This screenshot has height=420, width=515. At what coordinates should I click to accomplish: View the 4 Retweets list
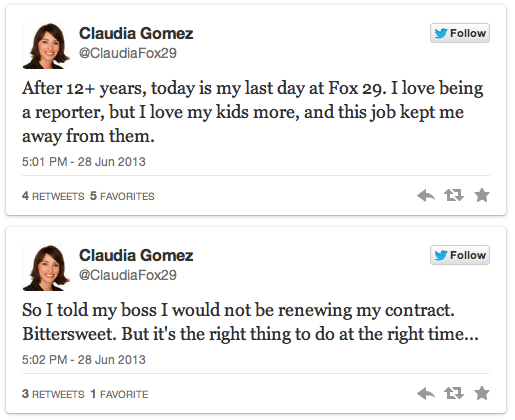click(53, 196)
